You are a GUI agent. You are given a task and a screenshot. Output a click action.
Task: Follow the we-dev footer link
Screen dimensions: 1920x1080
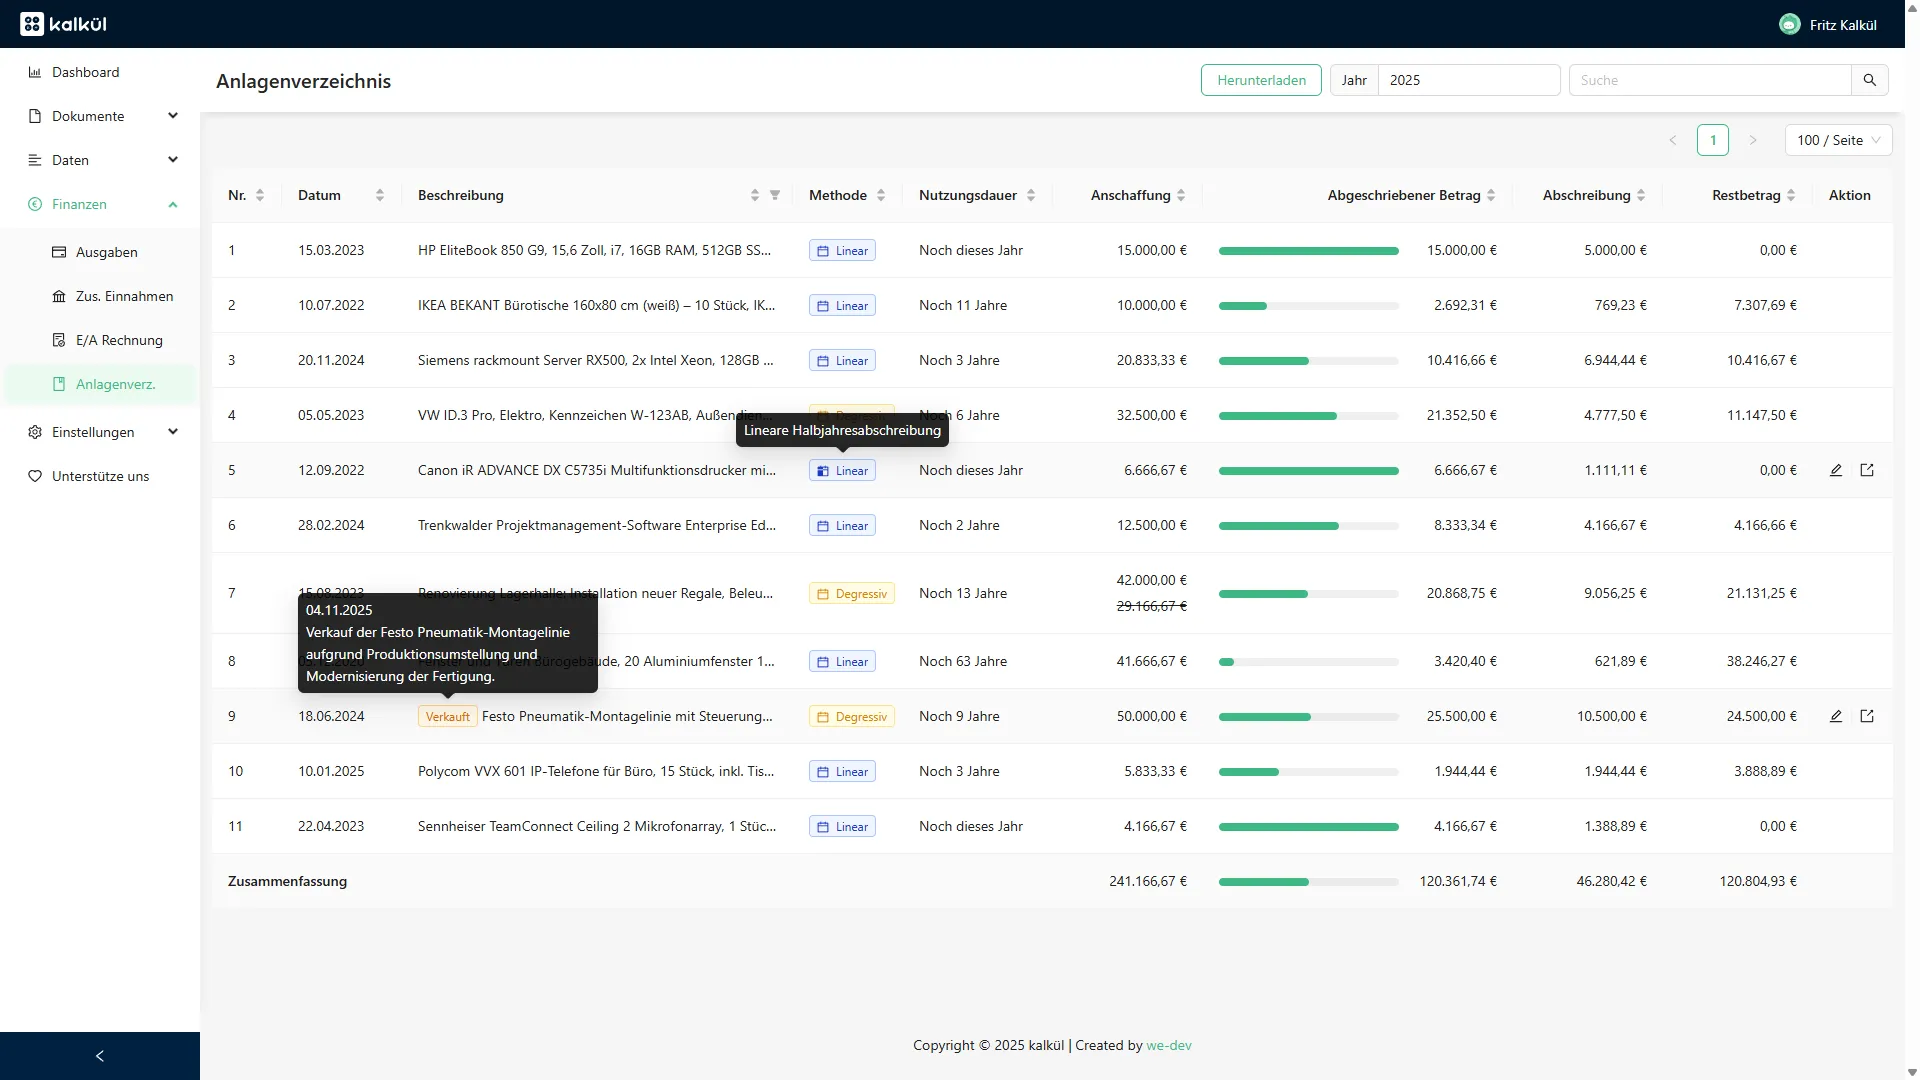pyautogui.click(x=1168, y=1045)
